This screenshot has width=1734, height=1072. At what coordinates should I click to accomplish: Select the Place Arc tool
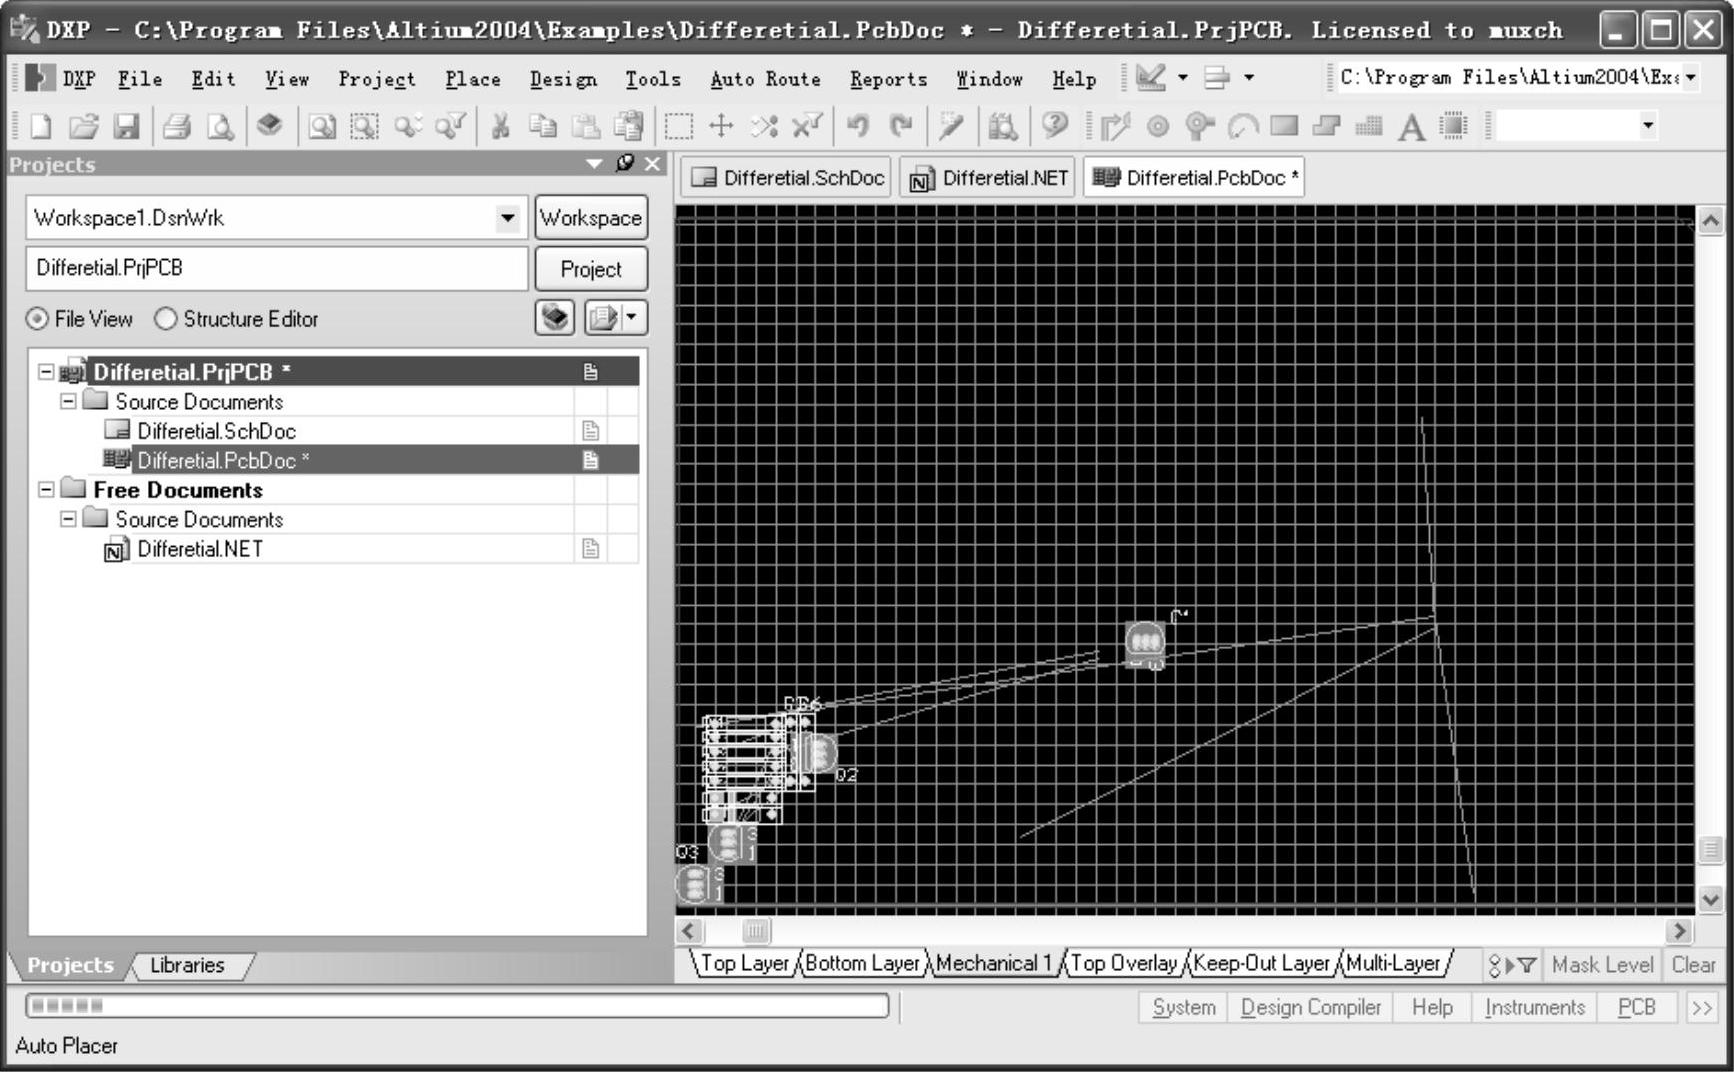1242,126
